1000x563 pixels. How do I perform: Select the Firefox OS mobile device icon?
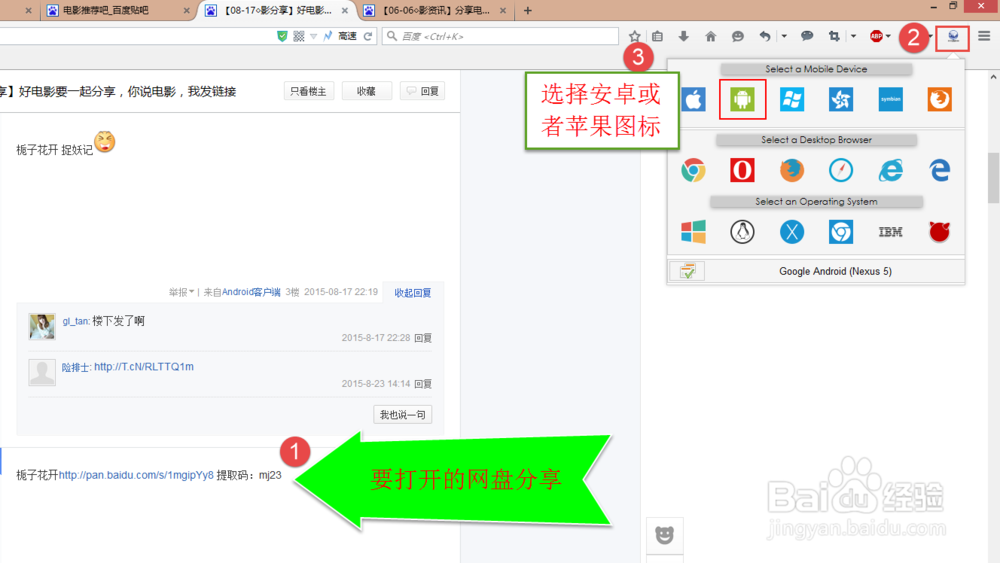point(939,99)
